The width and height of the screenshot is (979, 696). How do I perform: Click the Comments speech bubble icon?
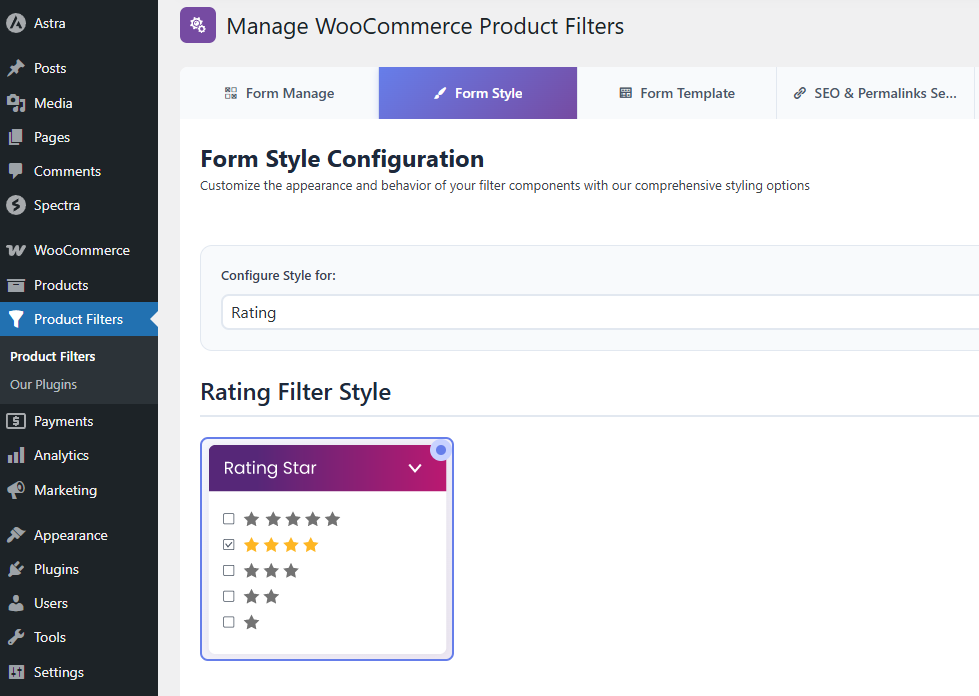click(x=16, y=171)
